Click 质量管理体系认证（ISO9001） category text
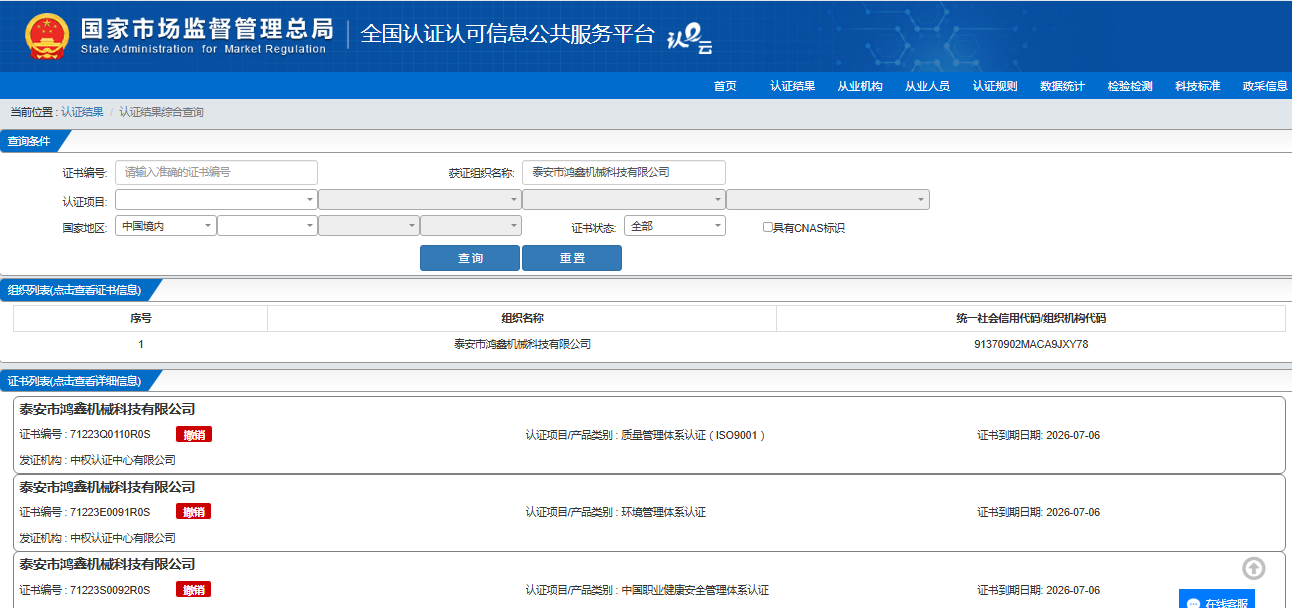This screenshot has width=1292, height=608. click(x=693, y=435)
